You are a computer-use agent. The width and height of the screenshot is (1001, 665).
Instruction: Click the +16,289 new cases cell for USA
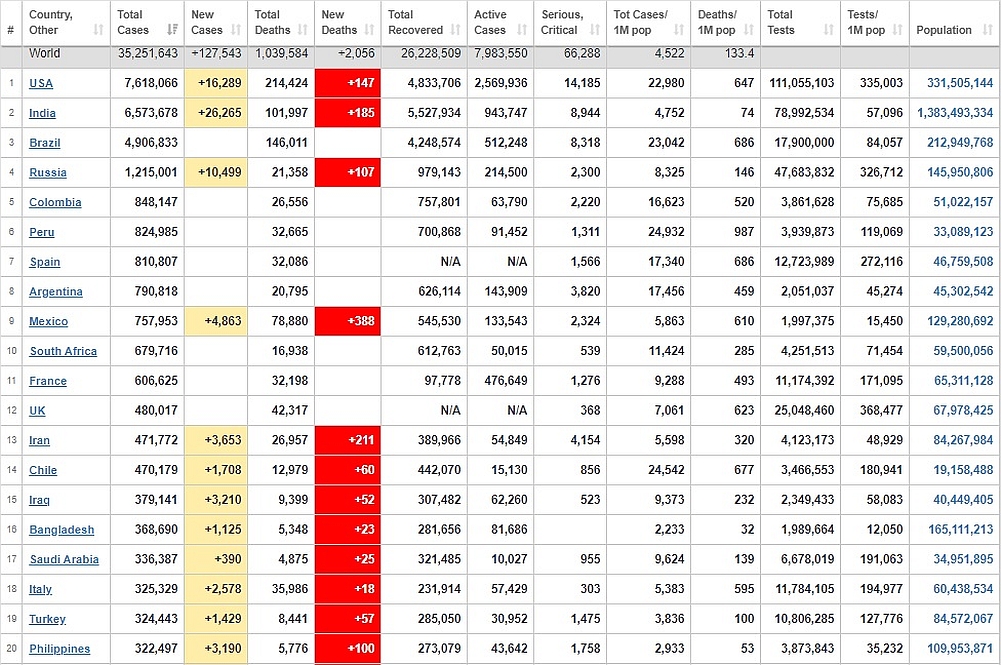click(x=216, y=83)
